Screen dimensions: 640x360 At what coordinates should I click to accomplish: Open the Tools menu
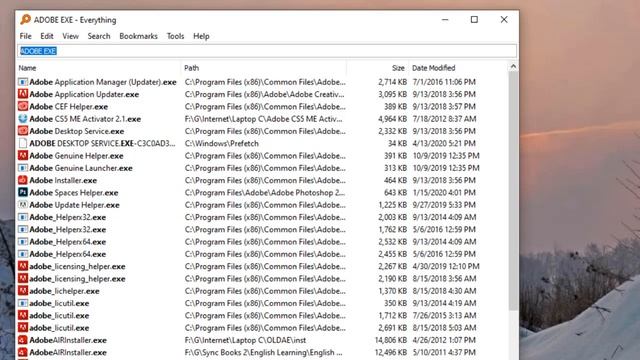click(175, 36)
